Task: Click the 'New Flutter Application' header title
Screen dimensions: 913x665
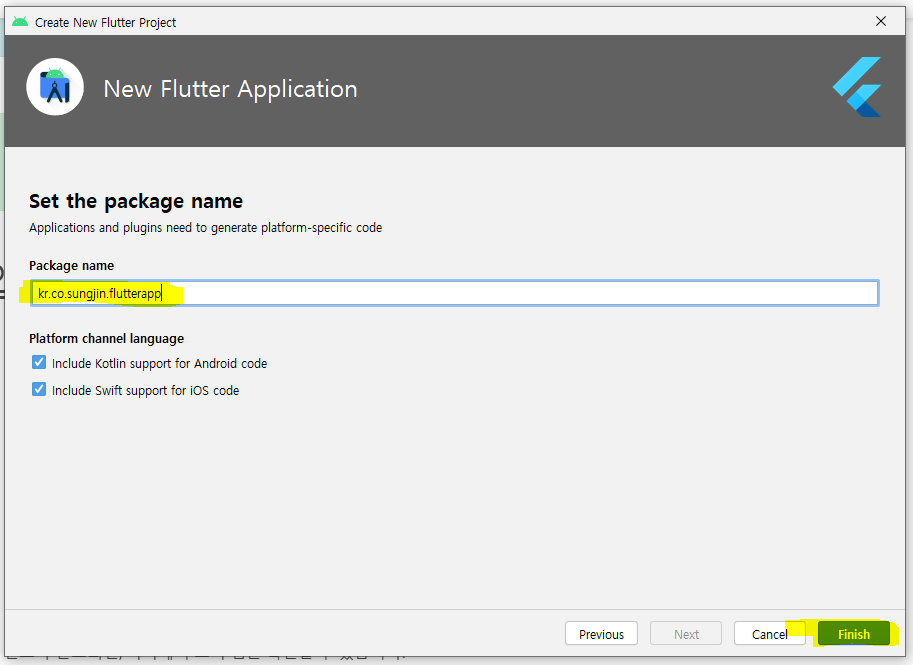Action: coord(231,89)
